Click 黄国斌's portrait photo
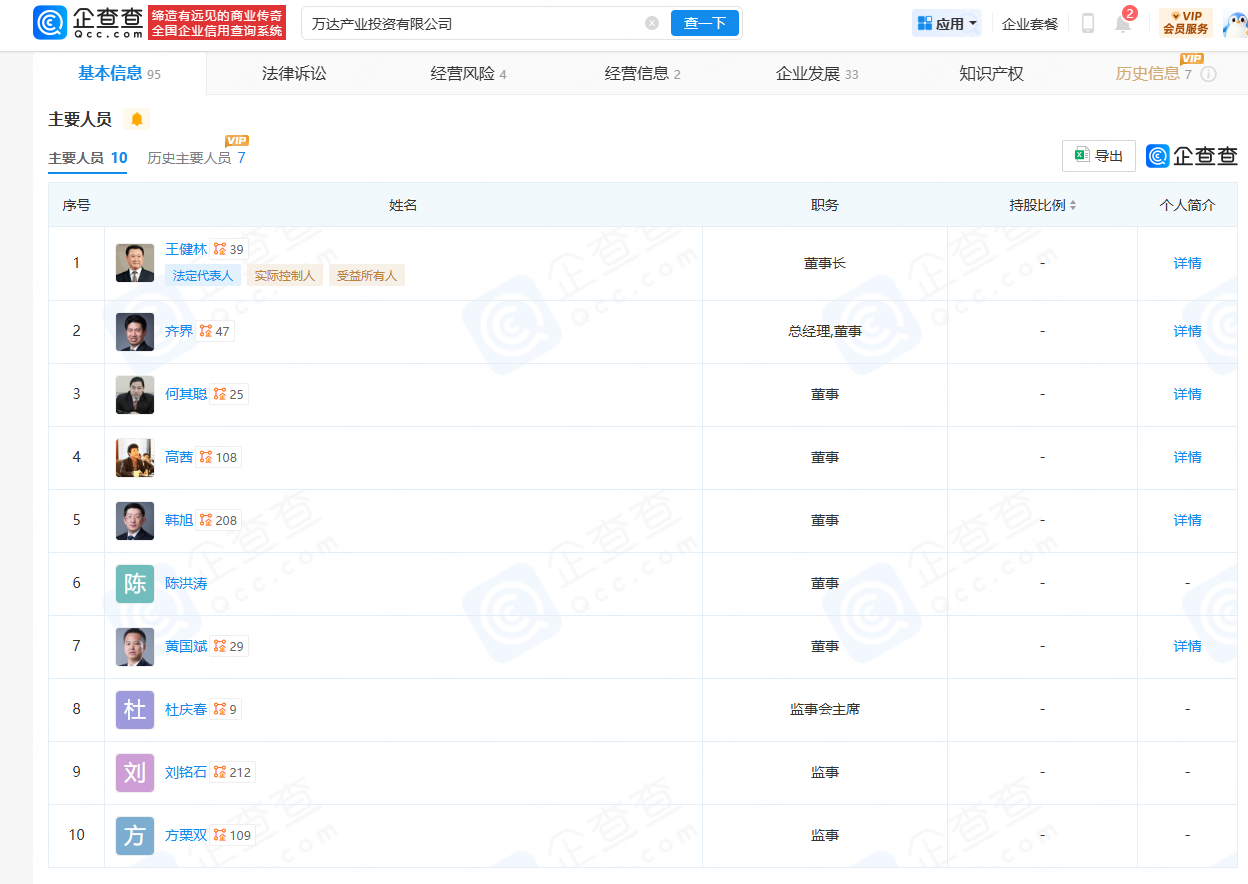The width and height of the screenshot is (1248, 884). pos(135,647)
